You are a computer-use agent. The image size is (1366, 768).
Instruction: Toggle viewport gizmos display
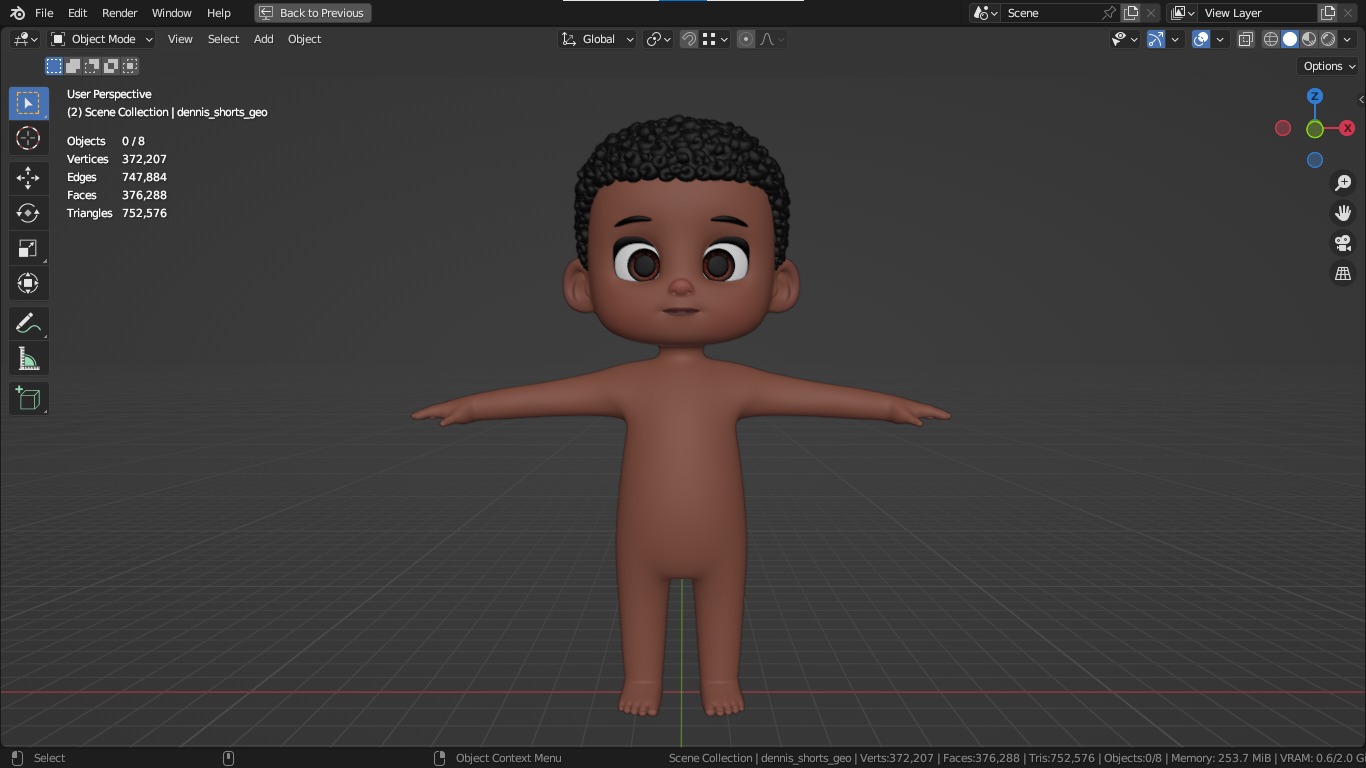click(1156, 39)
